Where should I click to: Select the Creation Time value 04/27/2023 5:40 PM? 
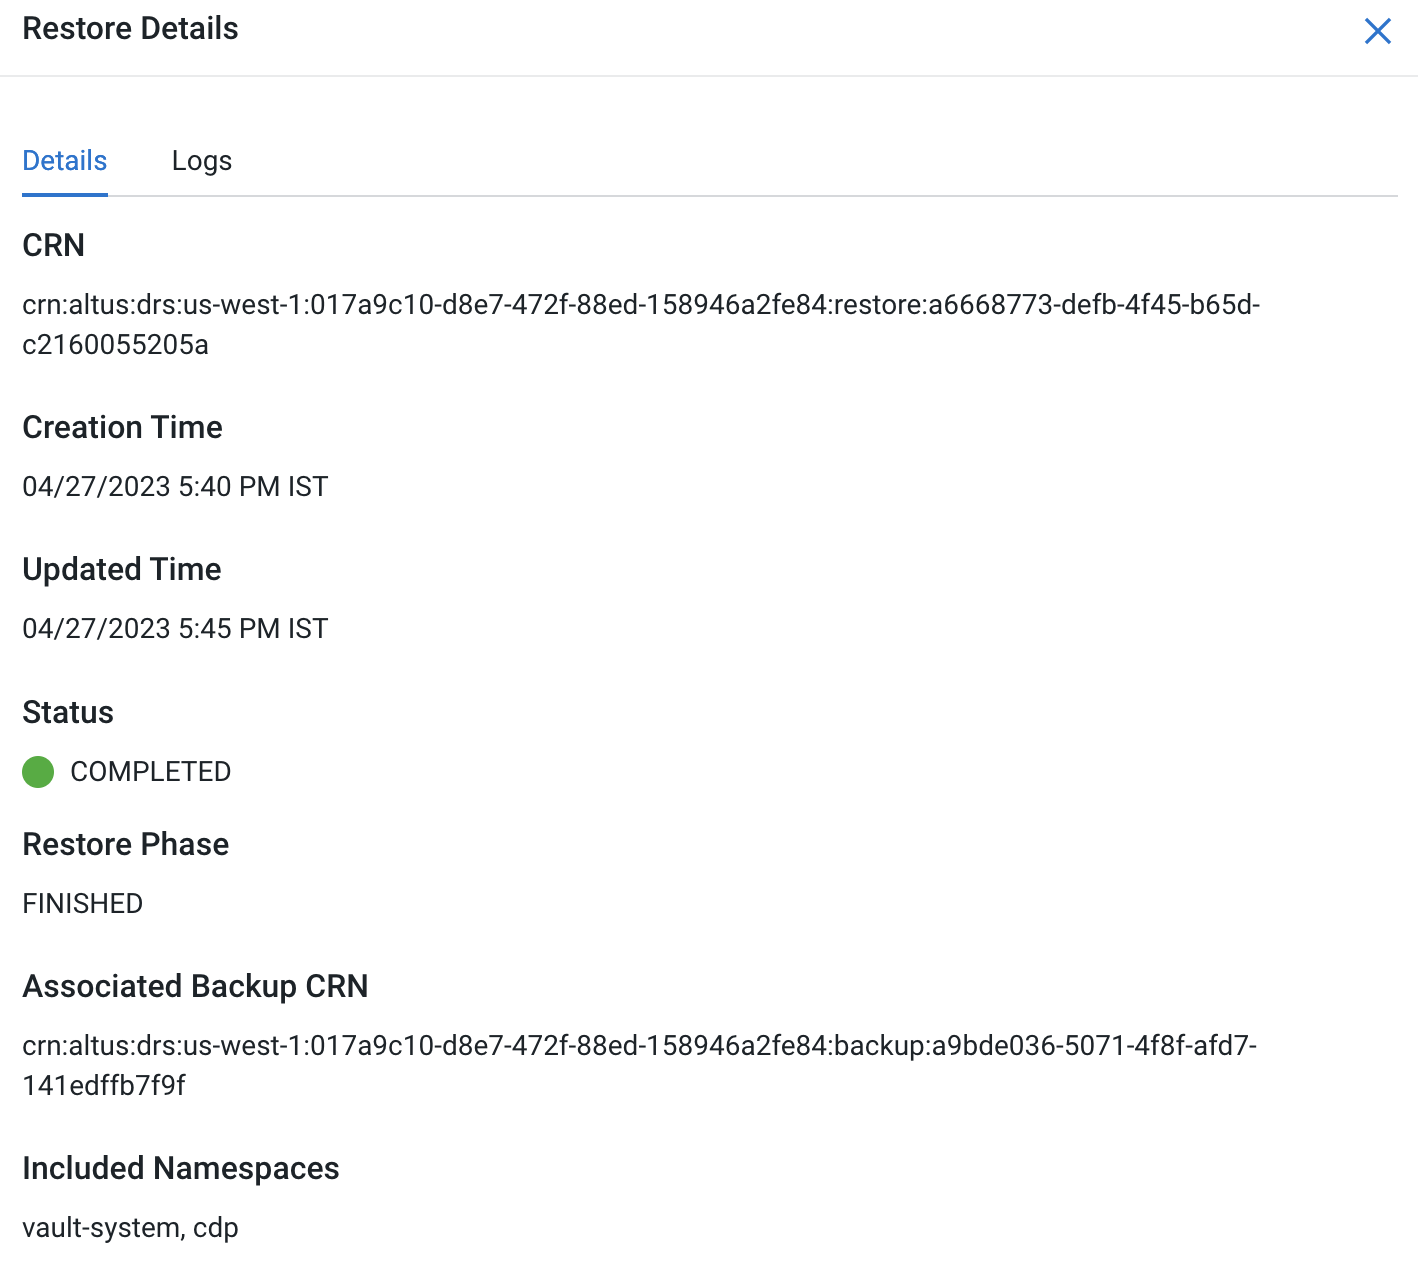click(x=175, y=487)
